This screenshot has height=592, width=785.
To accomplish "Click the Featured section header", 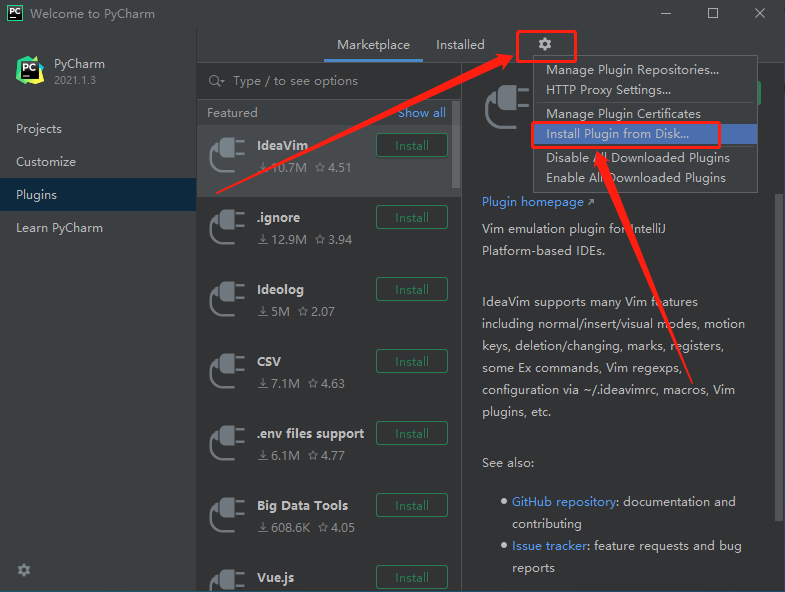I will tap(232, 113).
